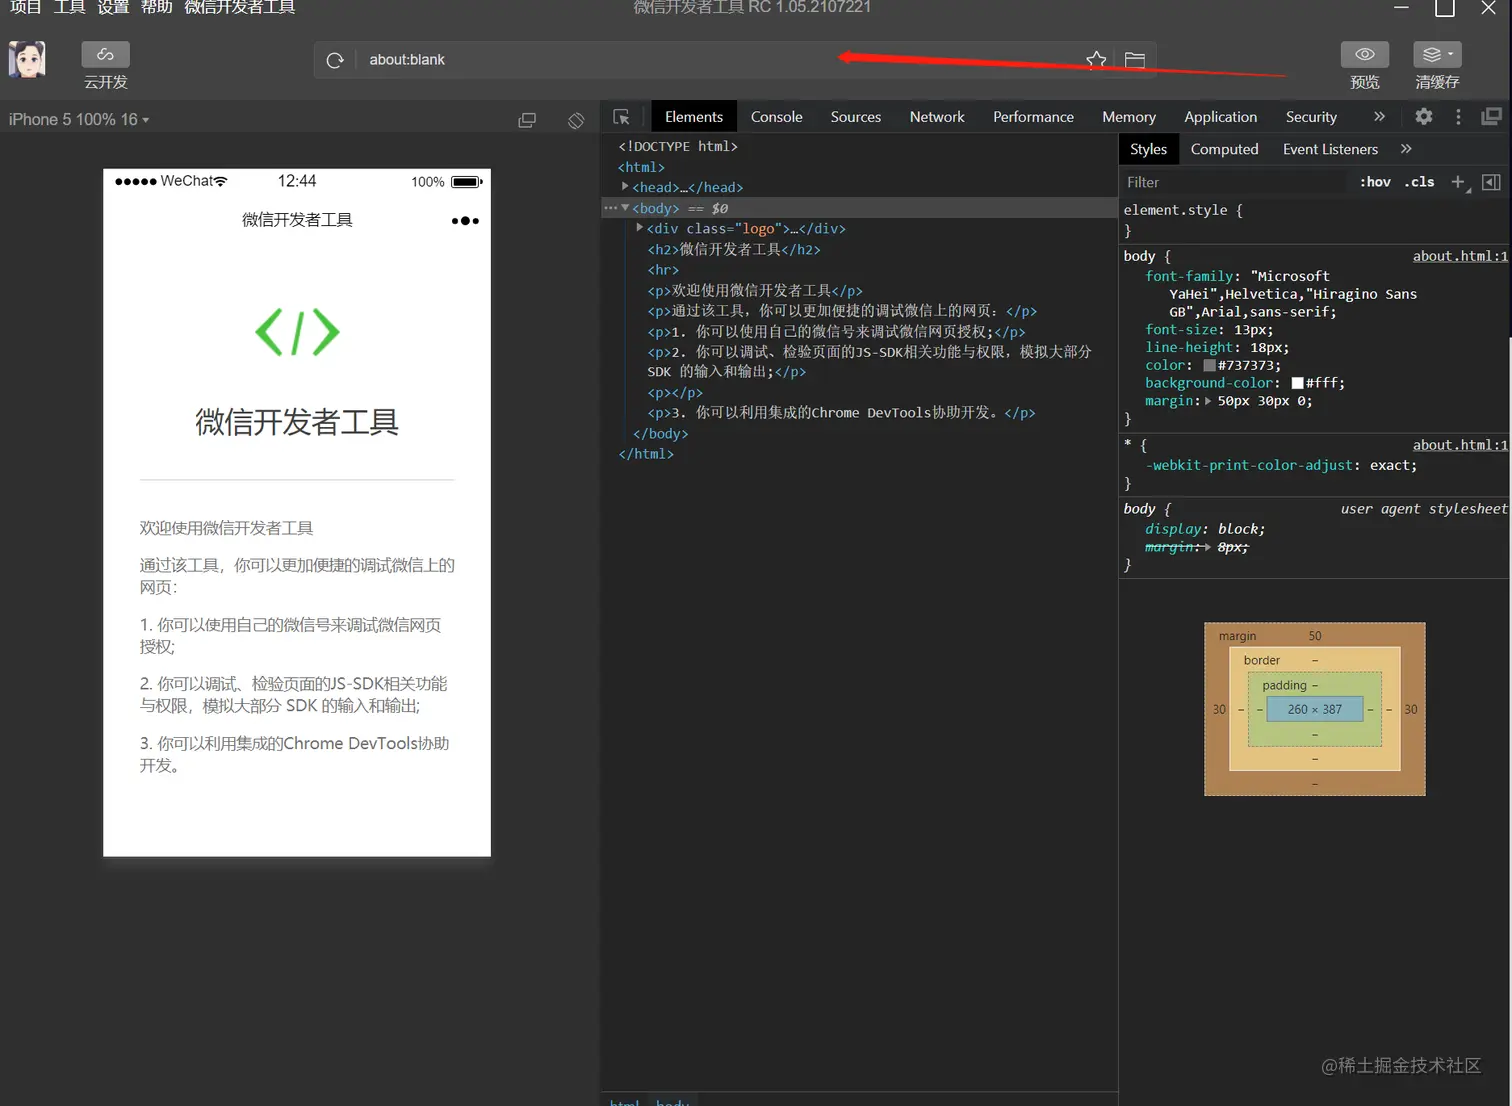Open about.html:1 link for the * rule

point(1460,445)
